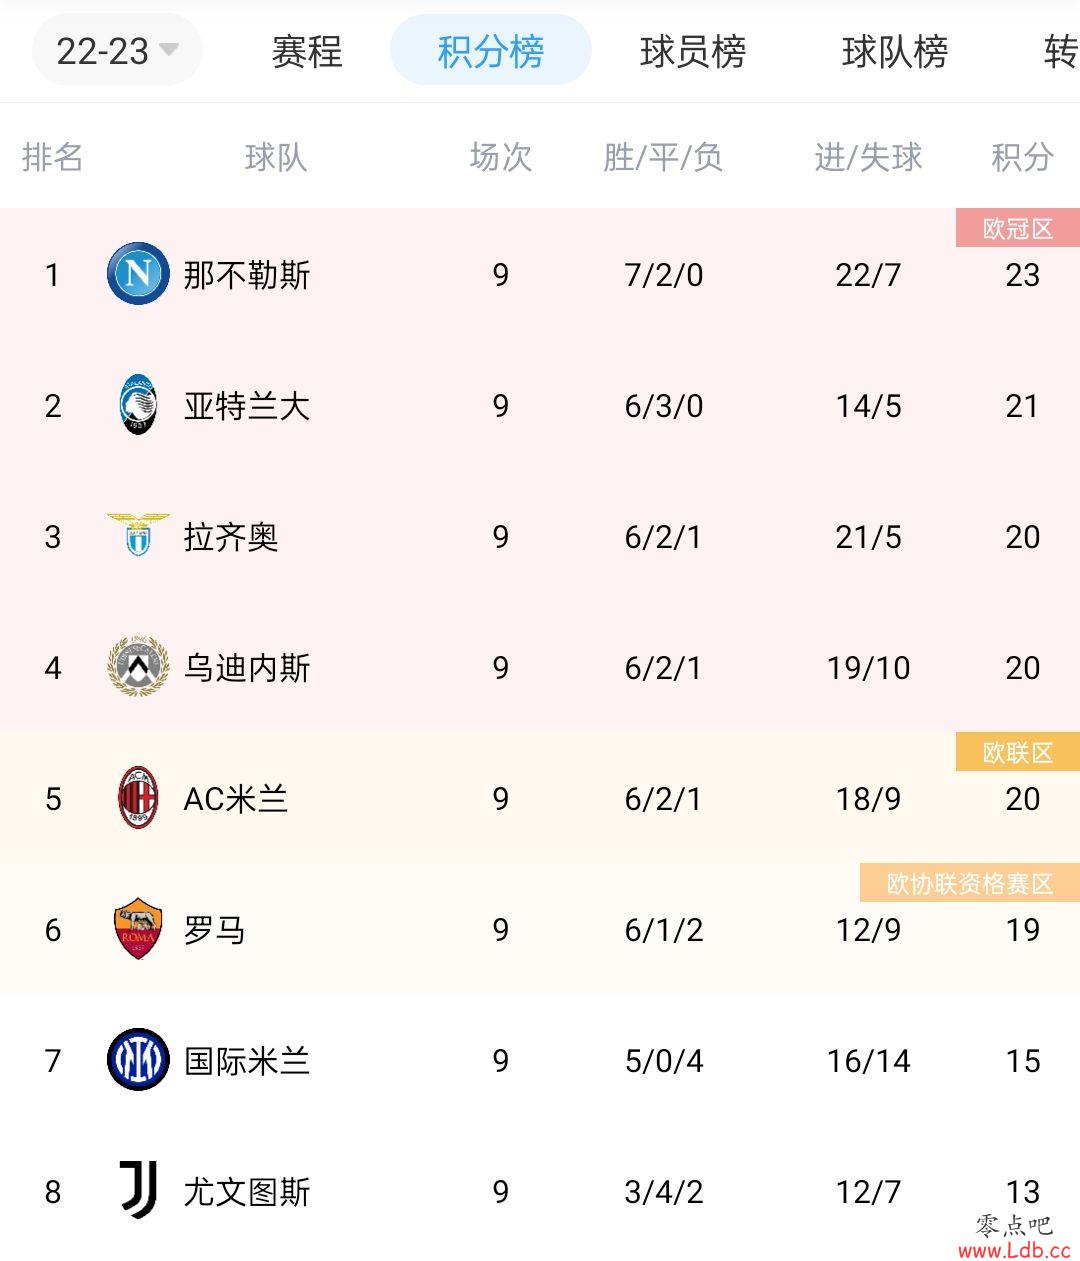
Task: Tap the Juventus J logo
Action: tap(138, 1190)
